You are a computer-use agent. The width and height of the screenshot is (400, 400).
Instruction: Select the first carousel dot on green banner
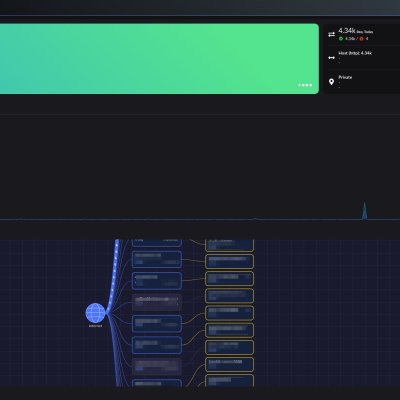click(299, 85)
